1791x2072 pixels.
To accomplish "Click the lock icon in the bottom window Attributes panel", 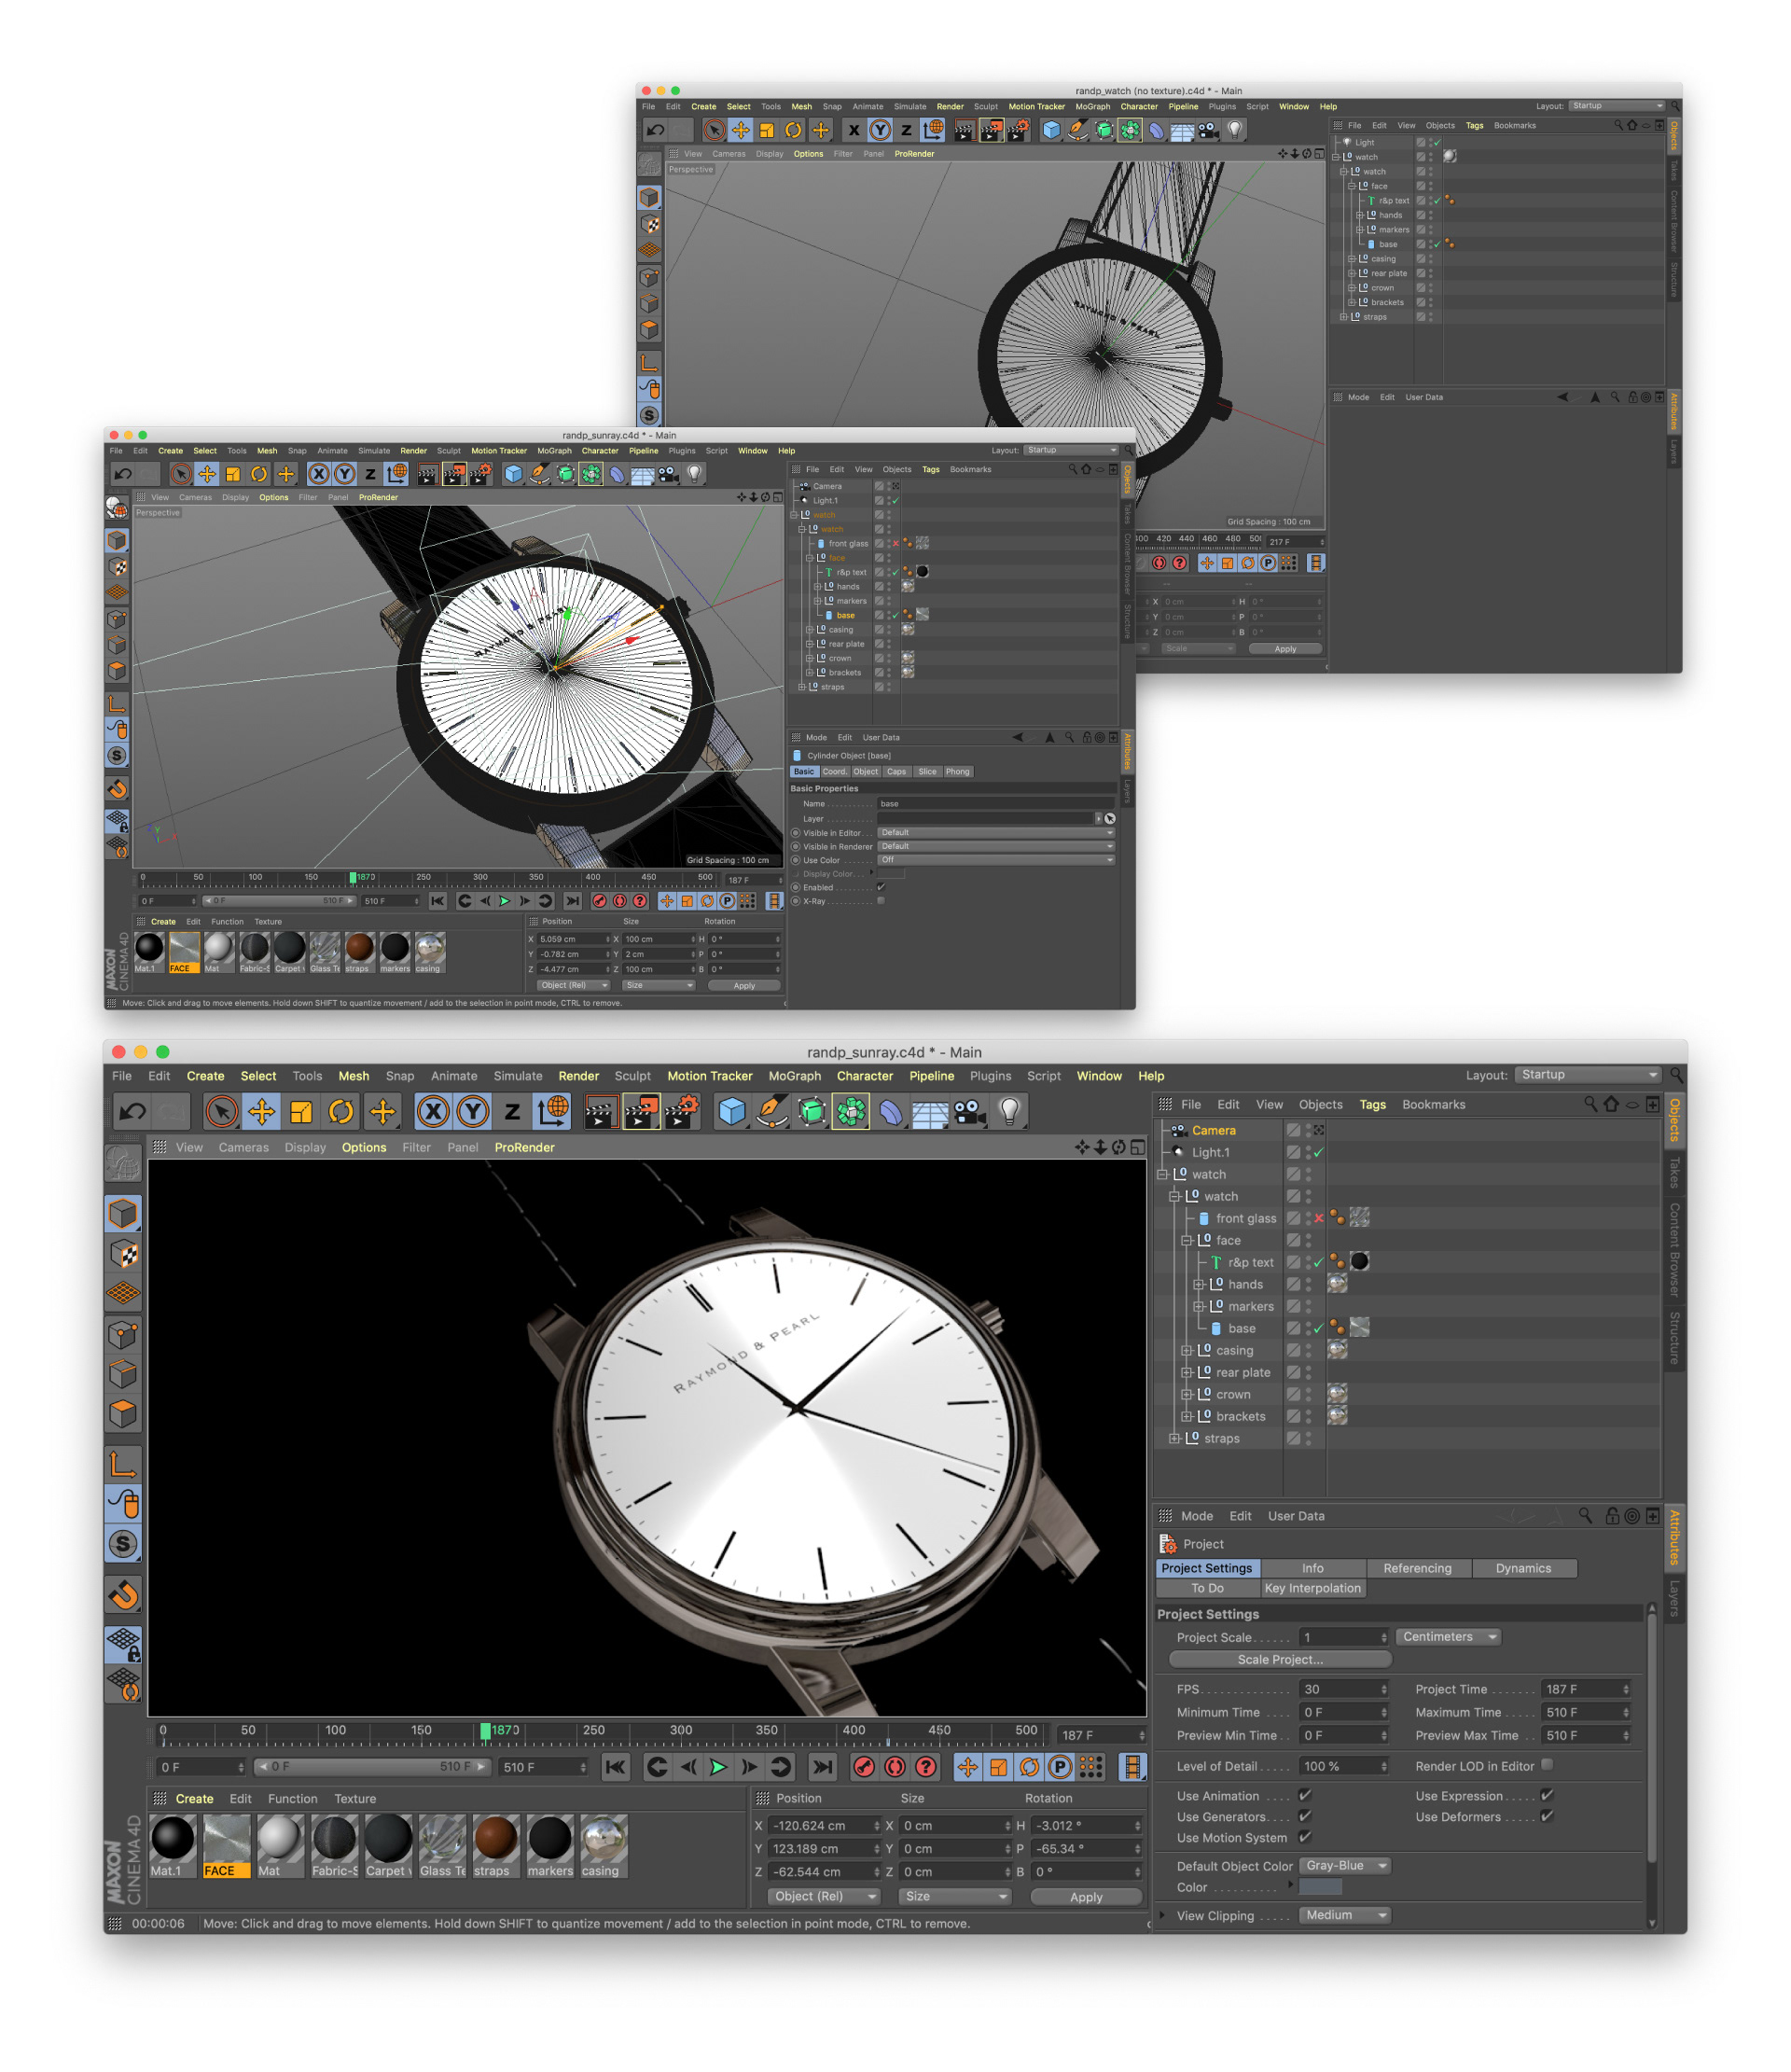I will (x=1612, y=1516).
